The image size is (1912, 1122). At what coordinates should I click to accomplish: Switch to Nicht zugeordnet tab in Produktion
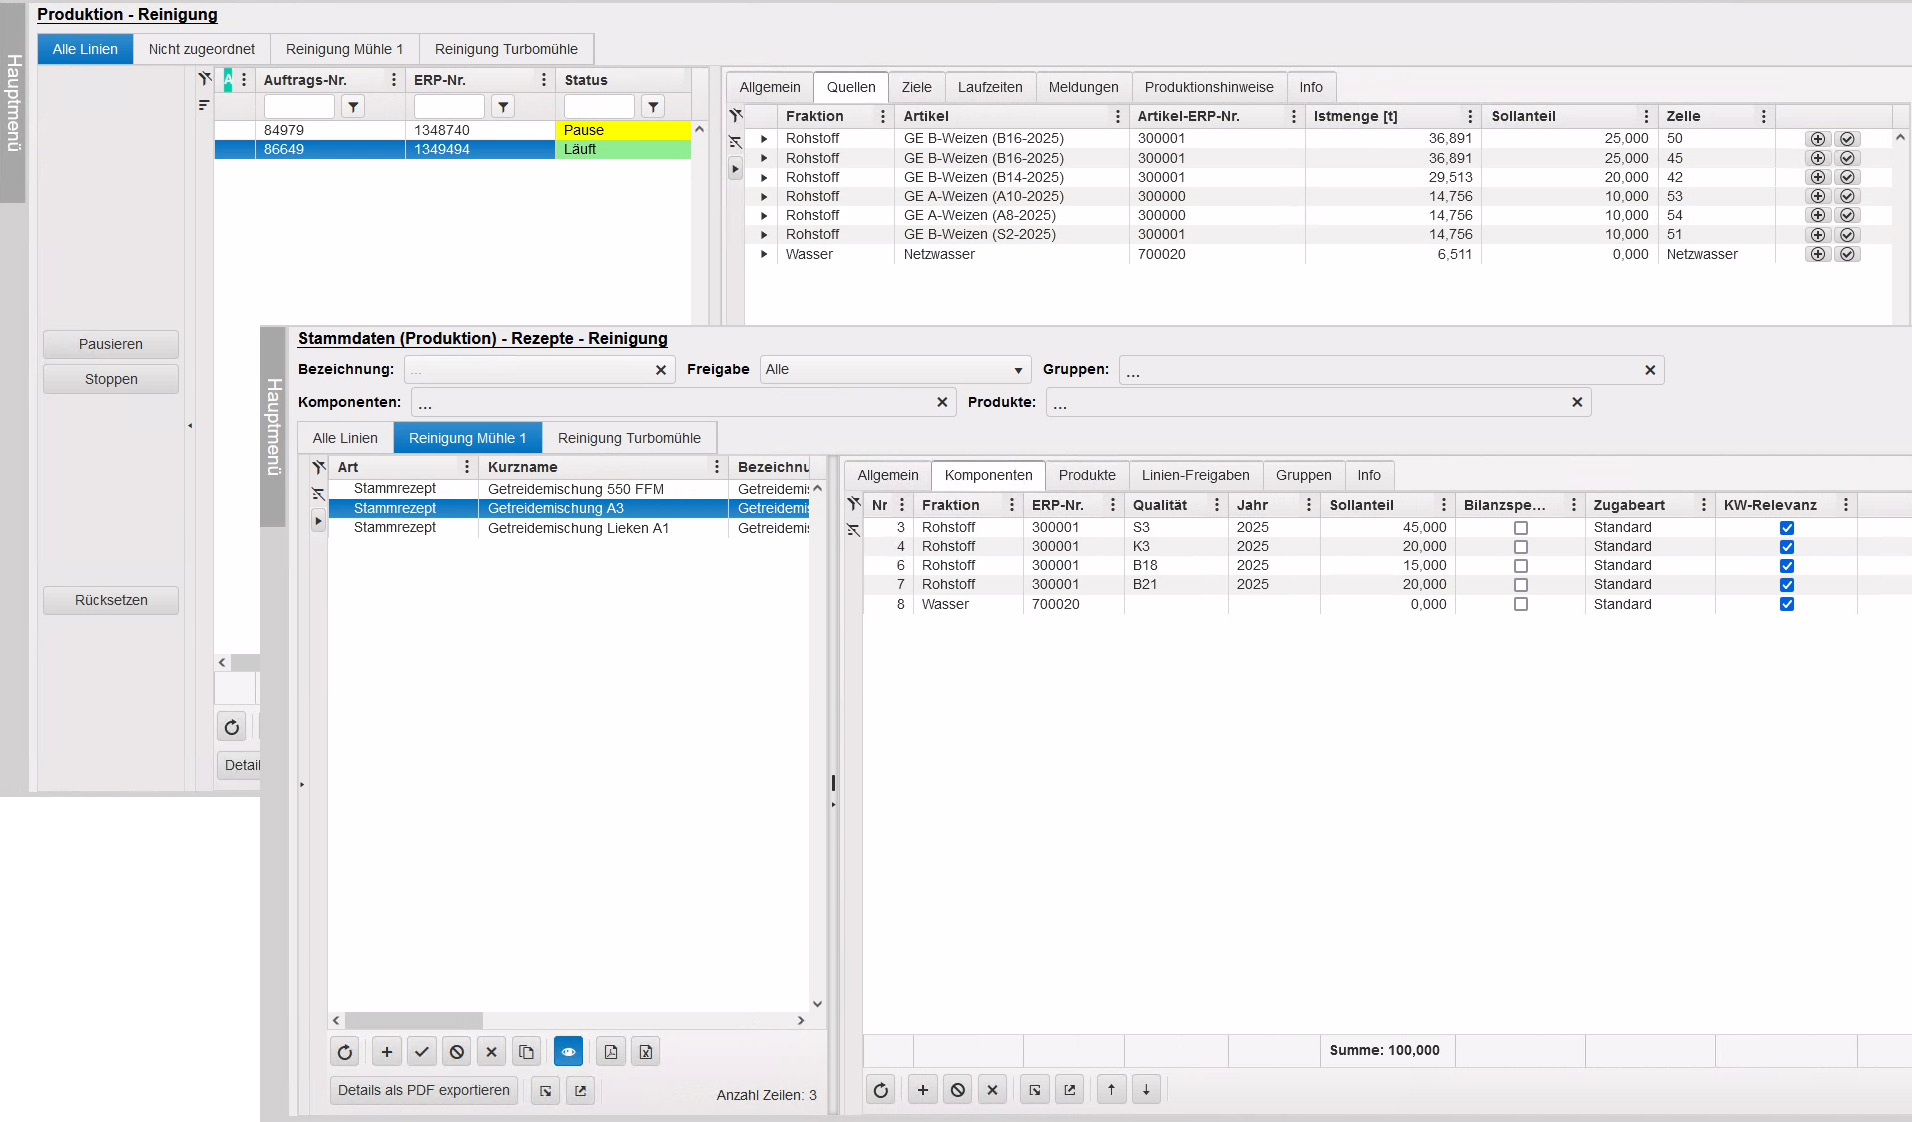pos(202,49)
